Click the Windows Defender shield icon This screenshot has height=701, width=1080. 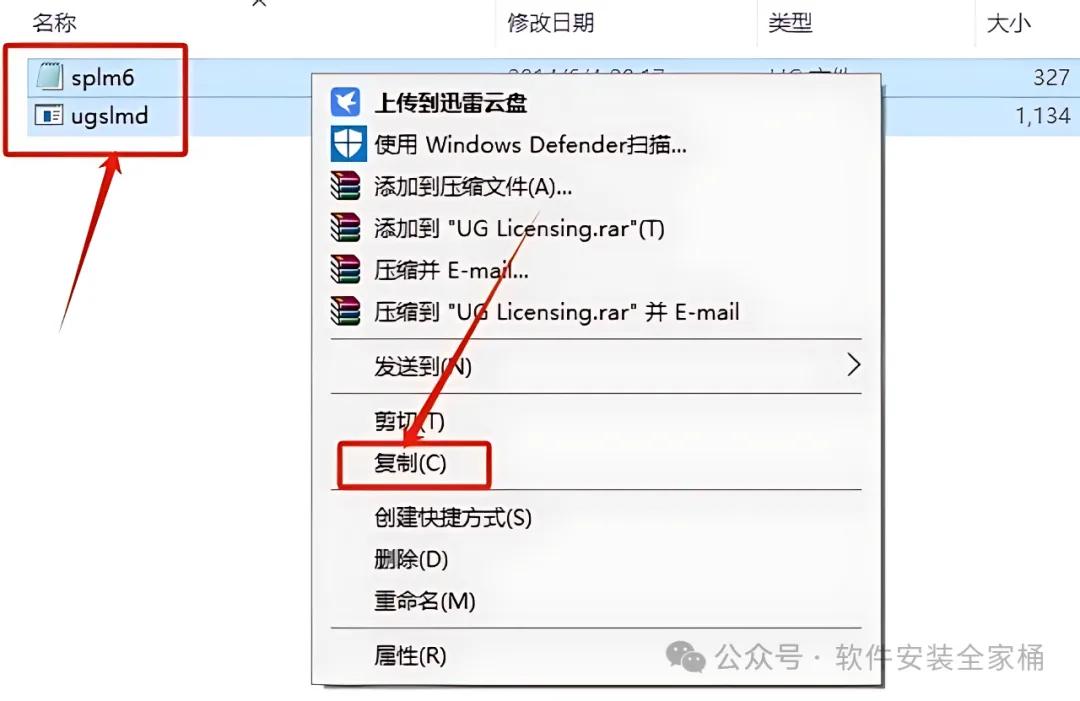(348, 144)
